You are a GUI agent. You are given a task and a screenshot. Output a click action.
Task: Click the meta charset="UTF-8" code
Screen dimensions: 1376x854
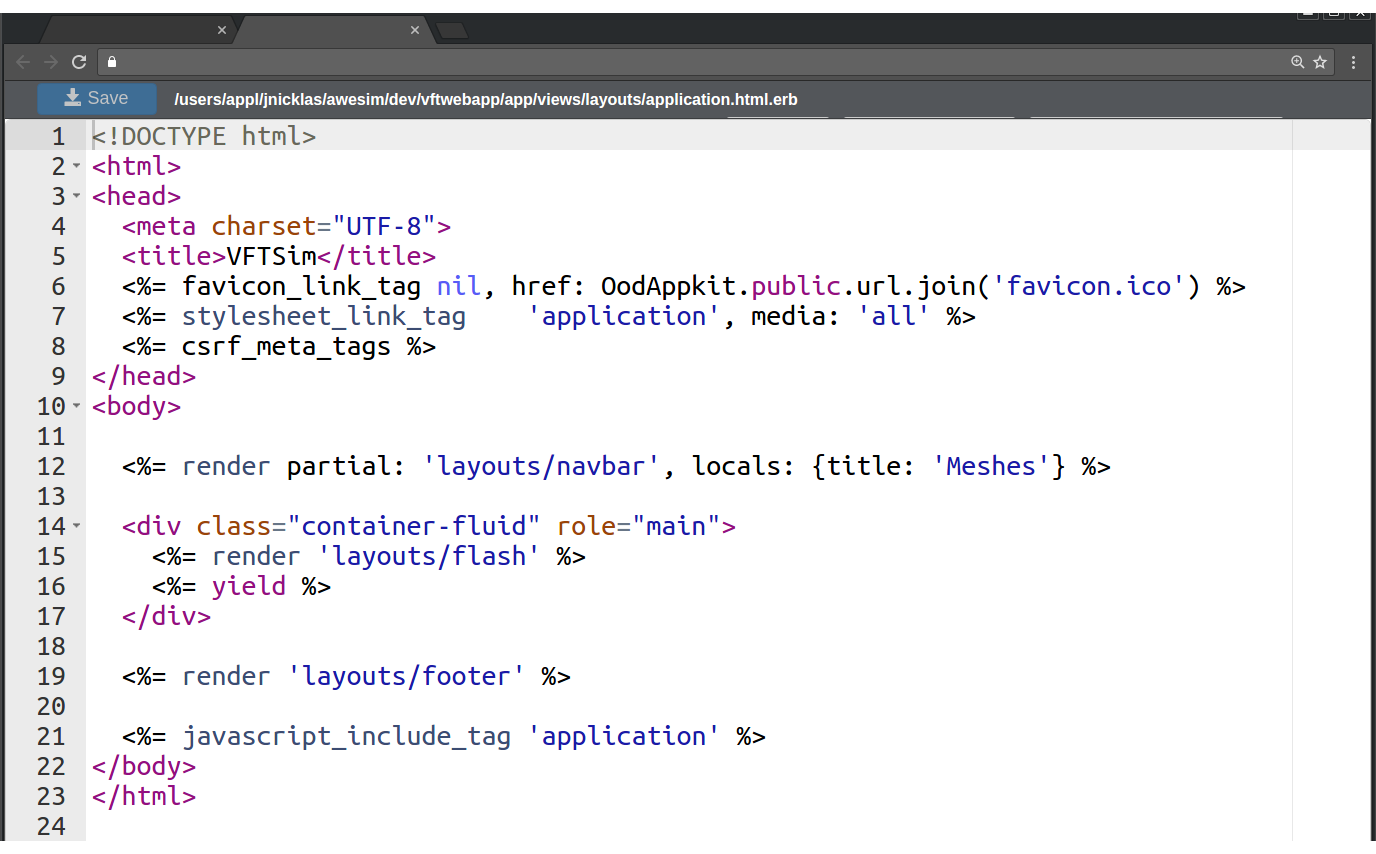coord(287,226)
